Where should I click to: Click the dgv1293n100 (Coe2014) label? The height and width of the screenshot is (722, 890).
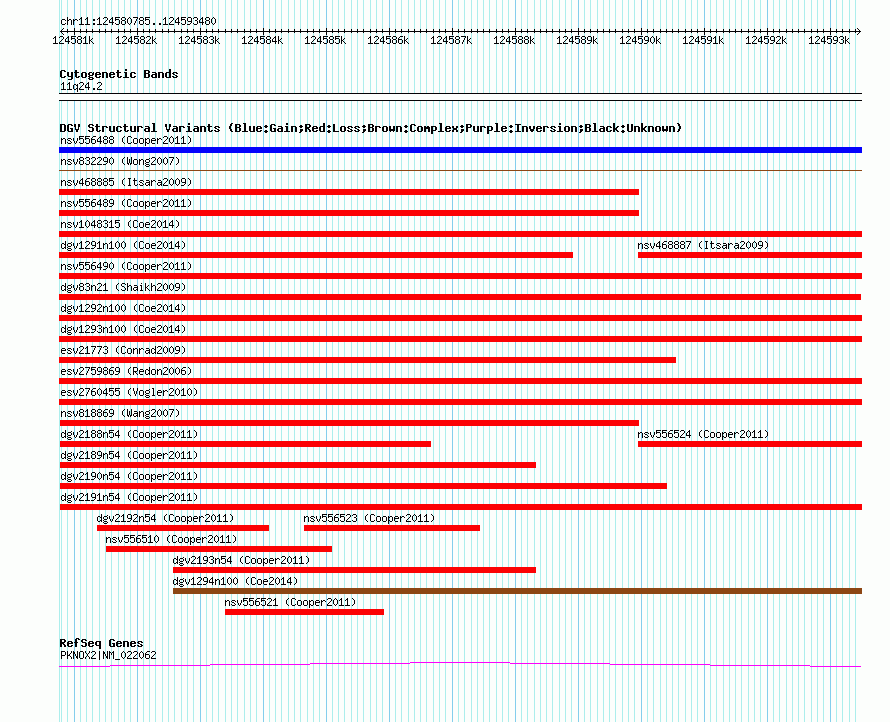click(123, 329)
